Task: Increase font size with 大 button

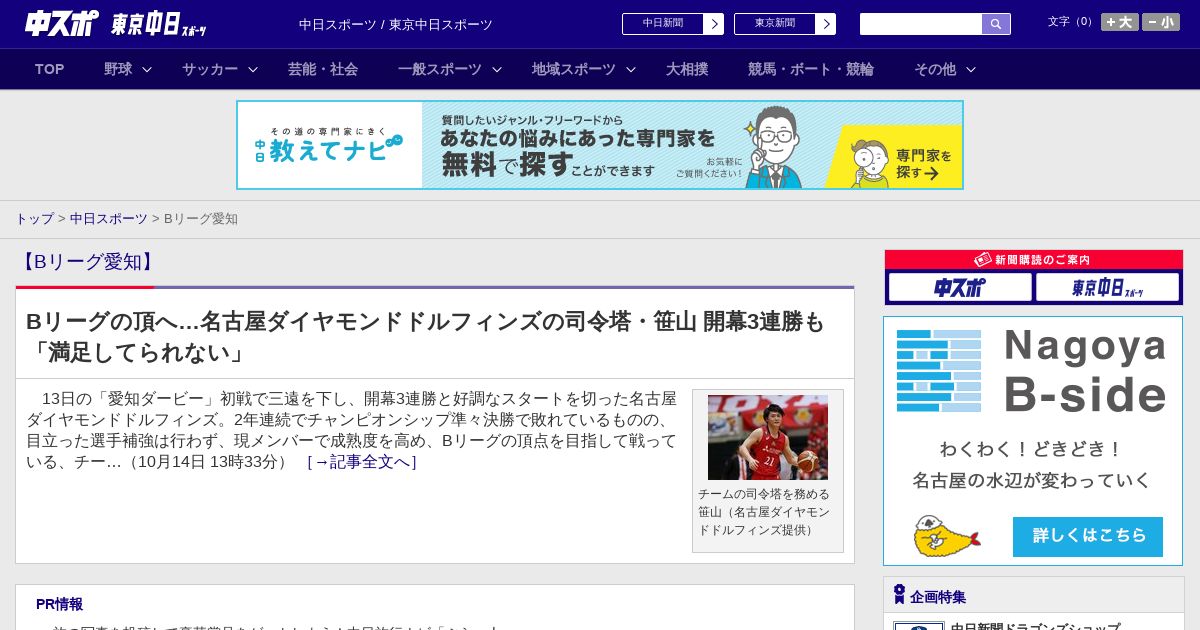Action: tap(1120, 22)
